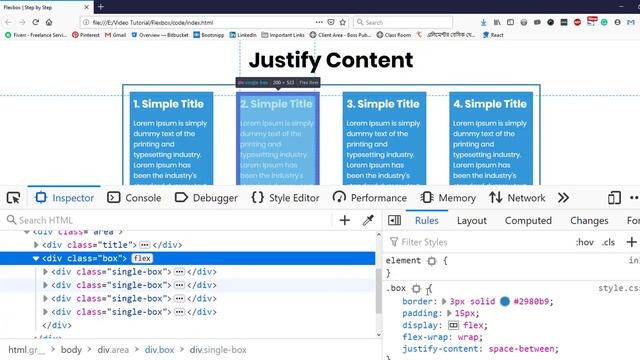The height and width of the screenshot is (360, 640).
Task: Select the Rules tab
Action: pyautogui.click(x=427, y=220)
